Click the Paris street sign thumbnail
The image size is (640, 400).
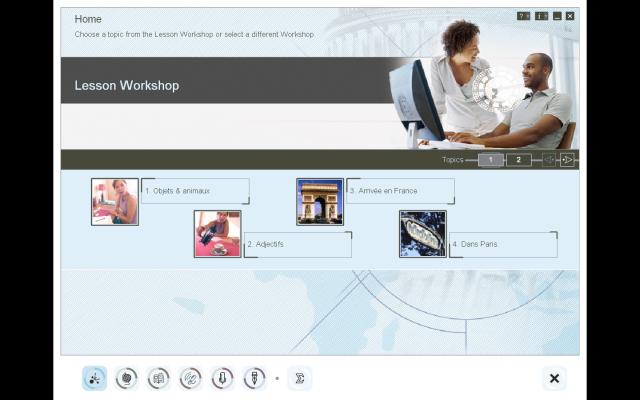tap(423, 234)
